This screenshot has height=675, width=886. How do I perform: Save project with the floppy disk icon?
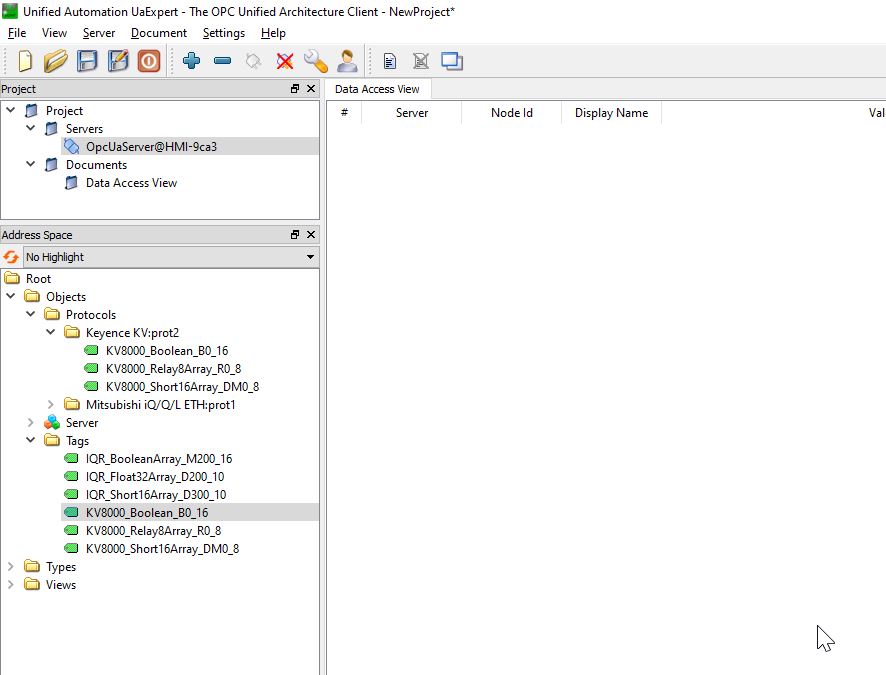(x=87, y=61)
